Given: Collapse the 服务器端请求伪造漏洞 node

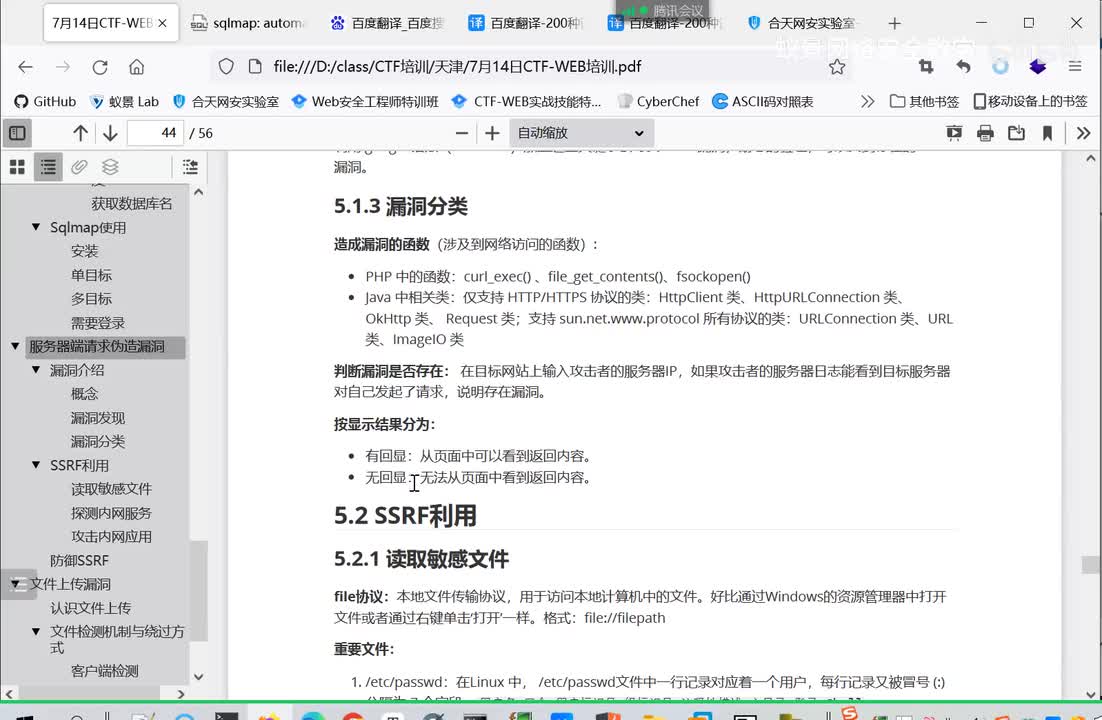Looking at the screenshot, I should [15, 346].
